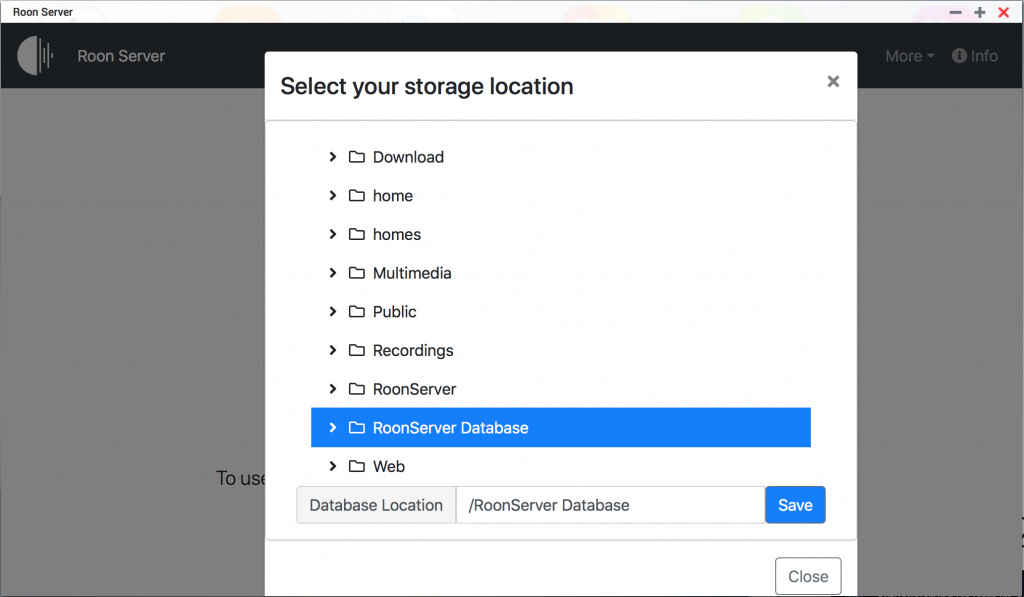
Task: Click the Database Location path field
Action: point(610,505)
